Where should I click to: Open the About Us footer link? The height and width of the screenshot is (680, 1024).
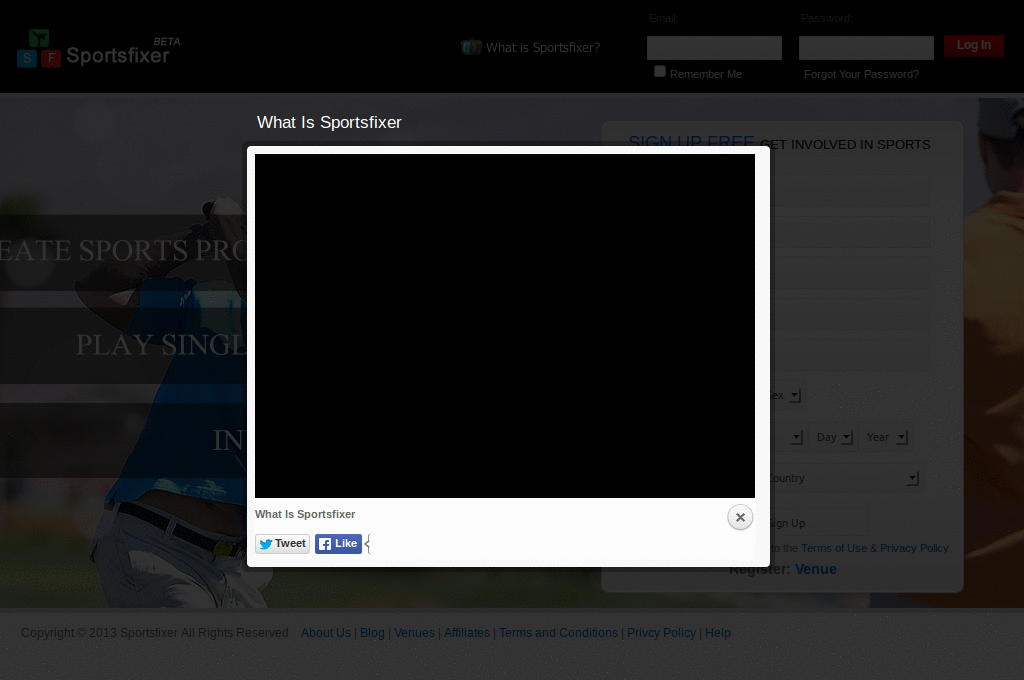click(326, 633)
